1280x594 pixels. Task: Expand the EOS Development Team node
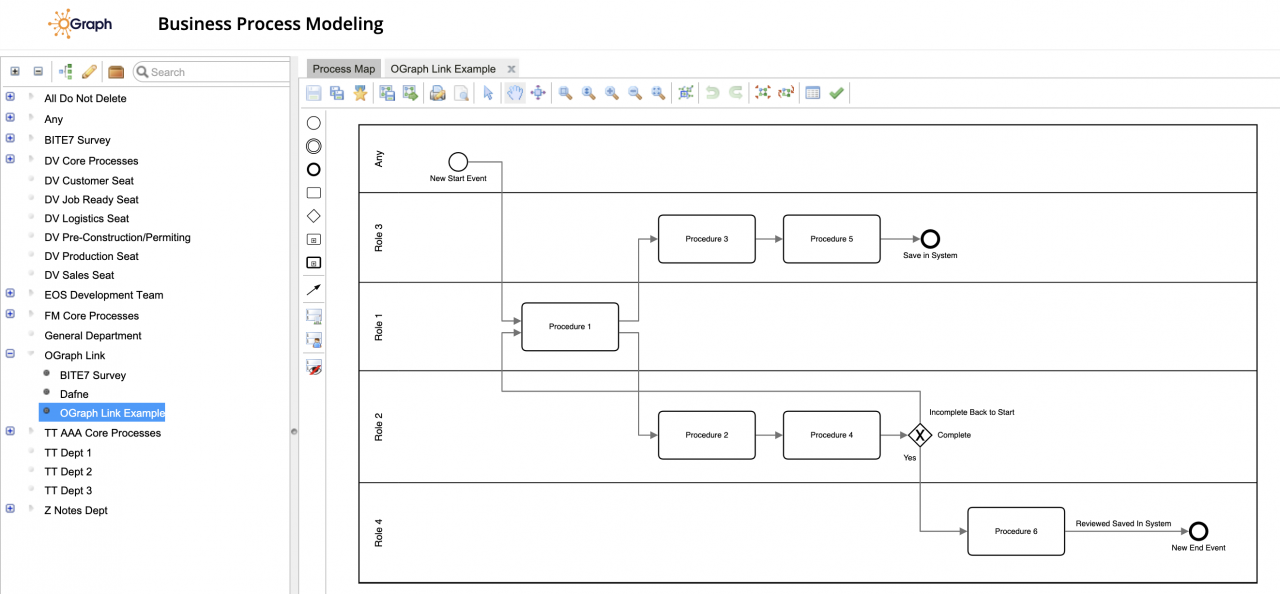(10, 294)
